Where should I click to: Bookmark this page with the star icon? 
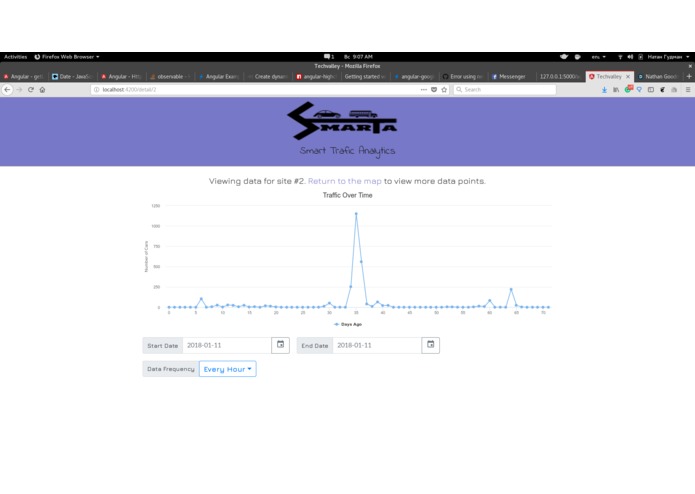click(x=444, y=89)
